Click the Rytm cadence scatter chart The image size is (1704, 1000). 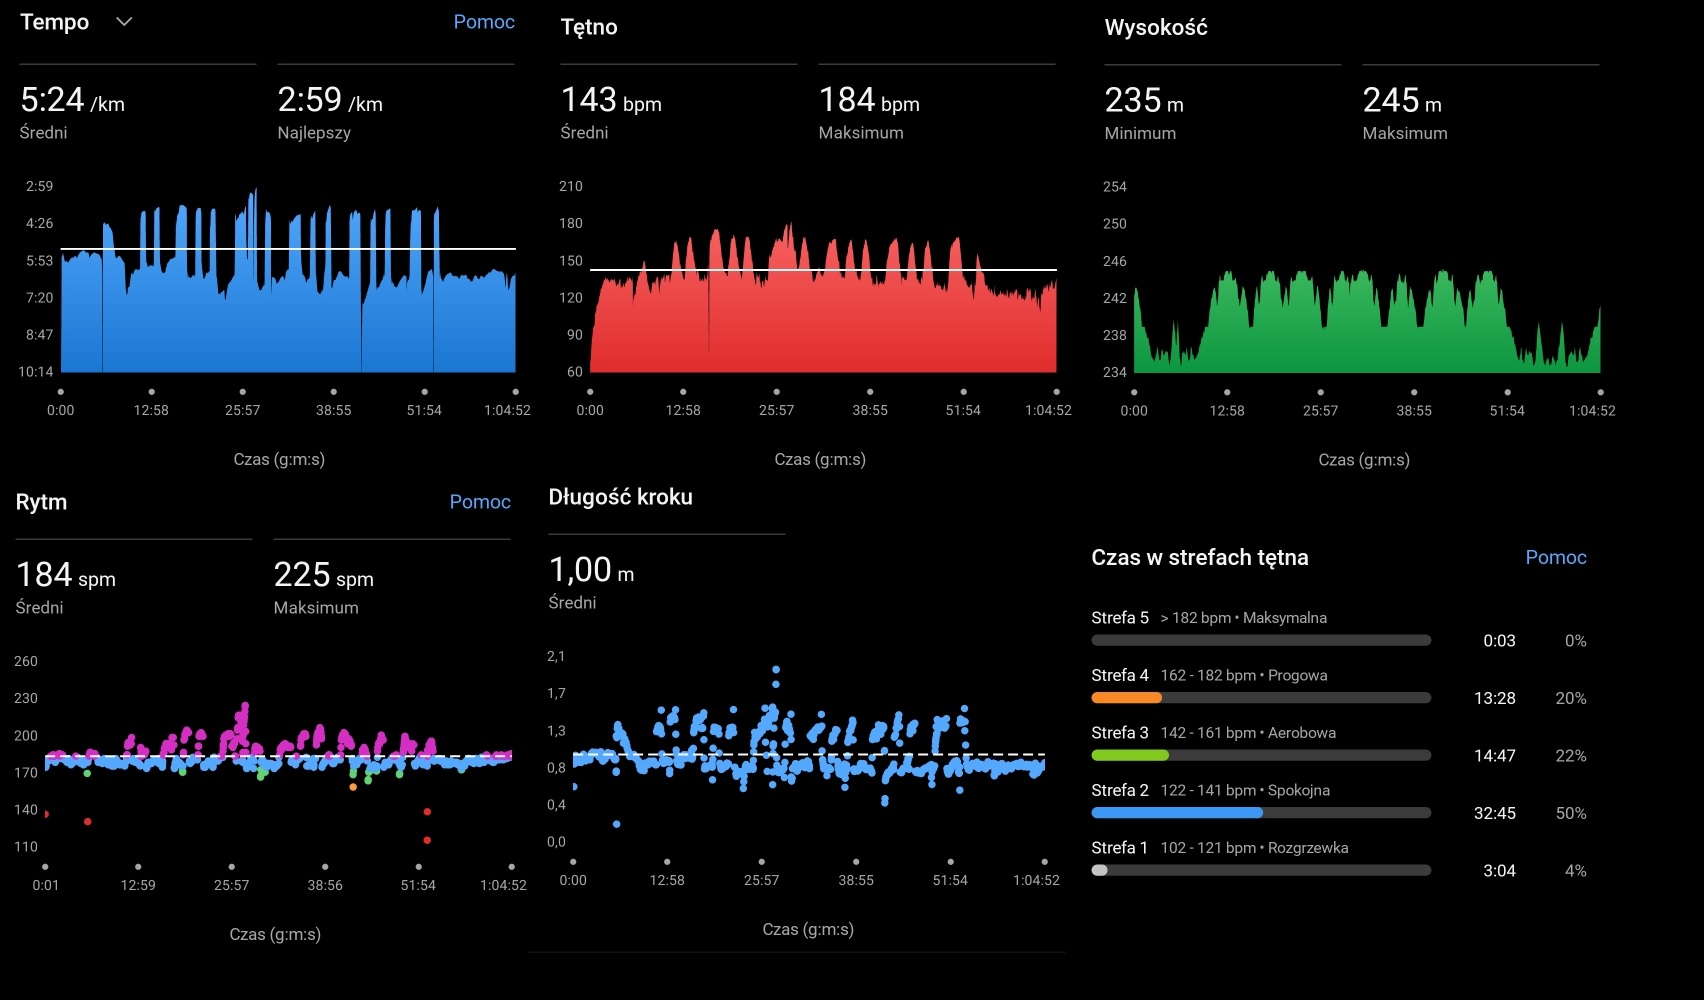tap(278, 760)
